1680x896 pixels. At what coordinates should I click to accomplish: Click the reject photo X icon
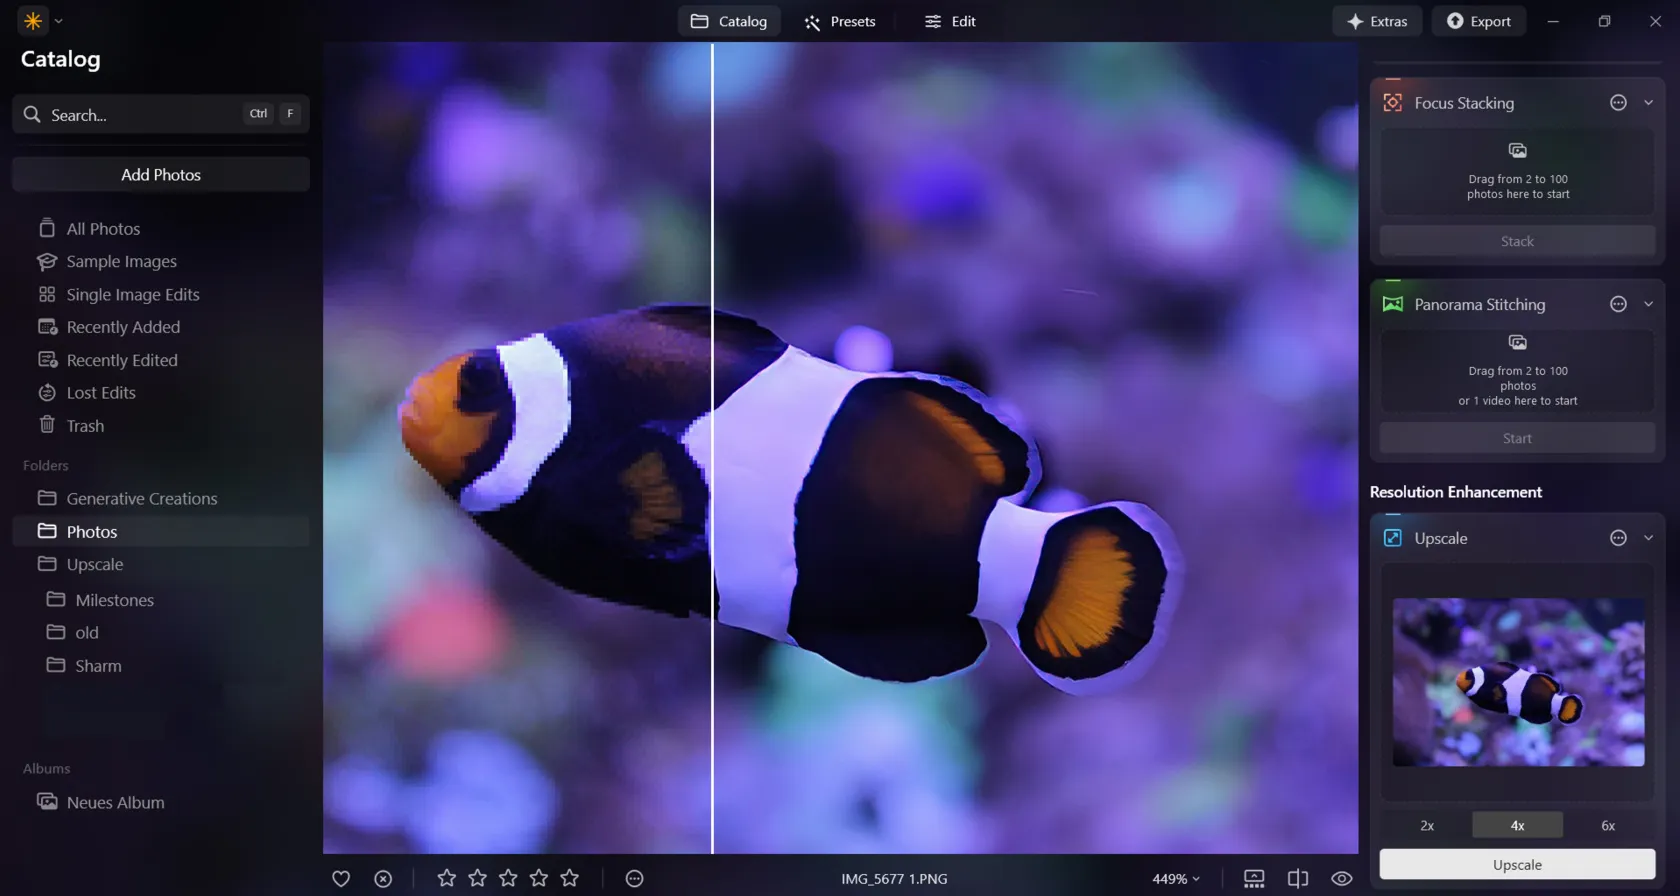[x=383, y=879]
